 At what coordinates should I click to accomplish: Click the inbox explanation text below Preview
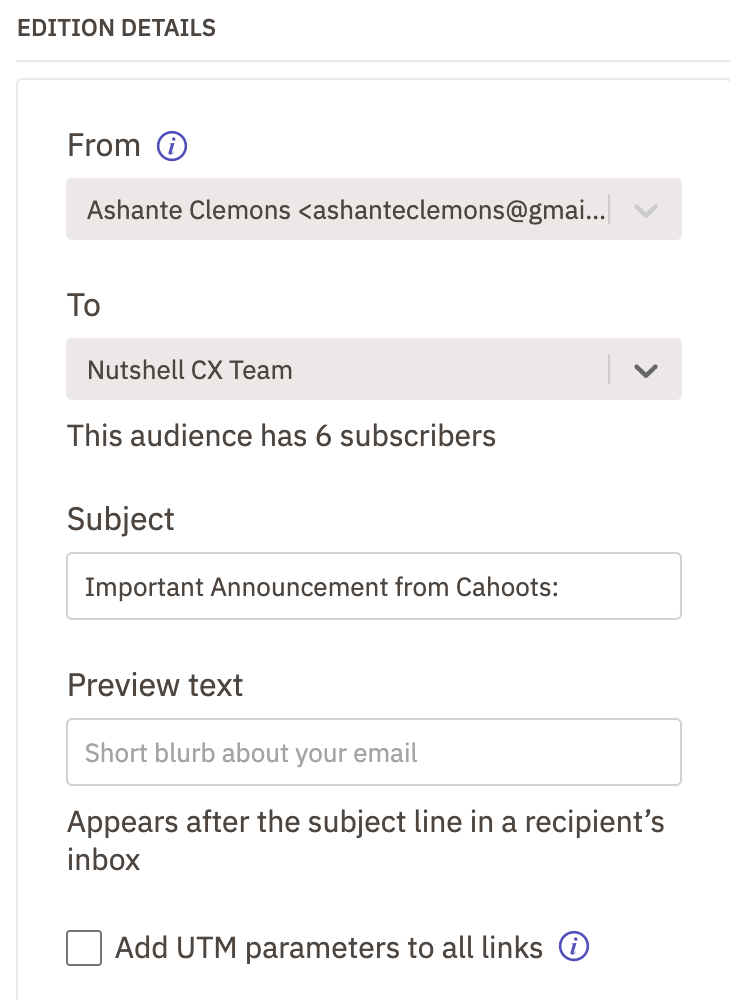point(365,838)
